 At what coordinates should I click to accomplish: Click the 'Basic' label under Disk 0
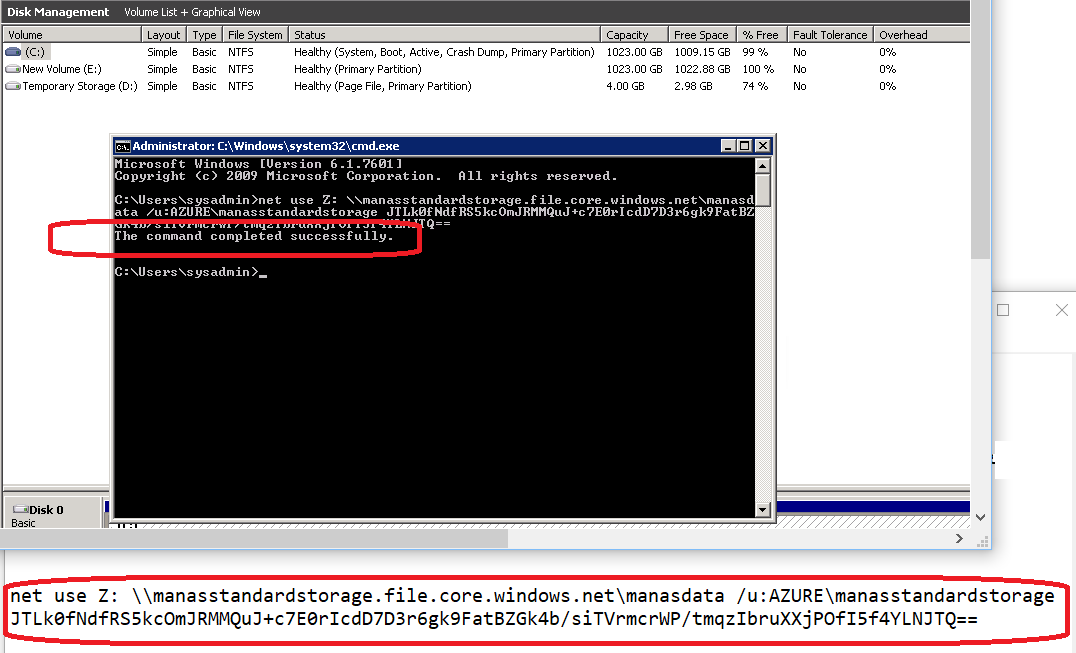23,523
